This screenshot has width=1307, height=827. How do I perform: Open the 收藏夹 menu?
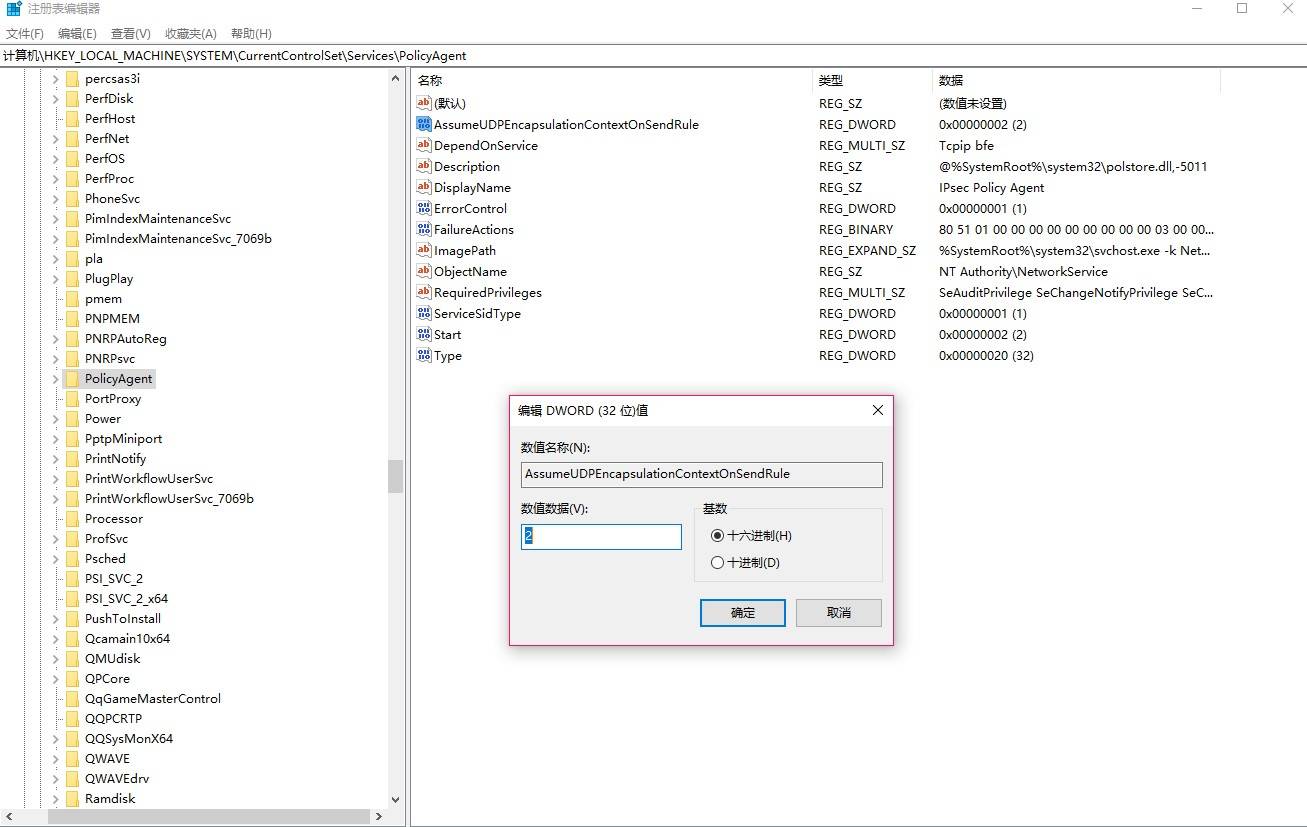coord(189,33)
